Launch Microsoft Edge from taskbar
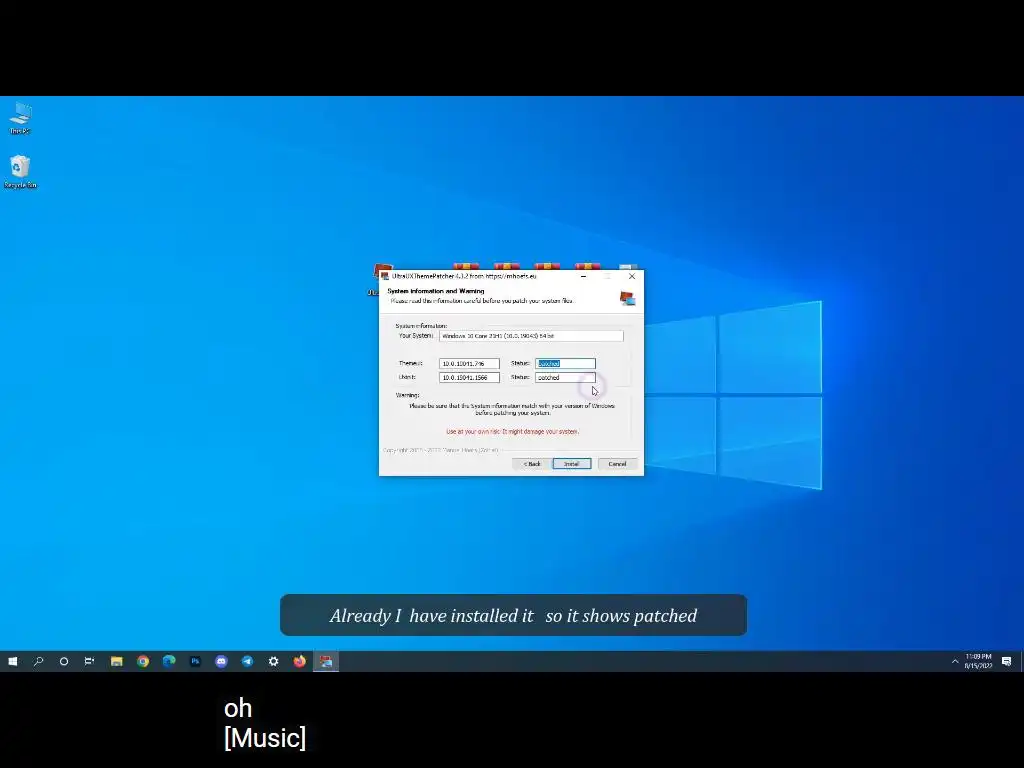 [169, 662]
